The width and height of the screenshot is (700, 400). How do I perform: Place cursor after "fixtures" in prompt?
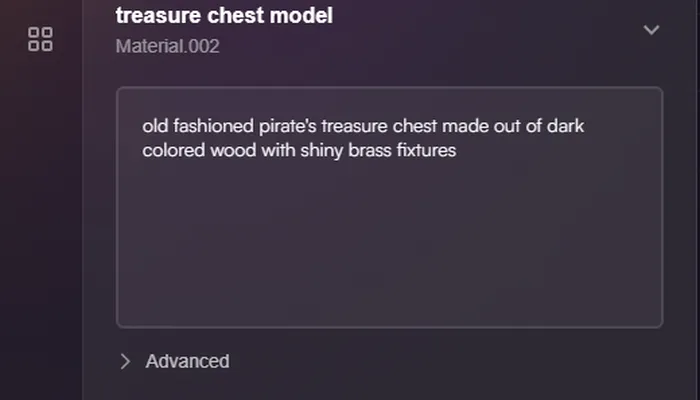click(457, 151)
